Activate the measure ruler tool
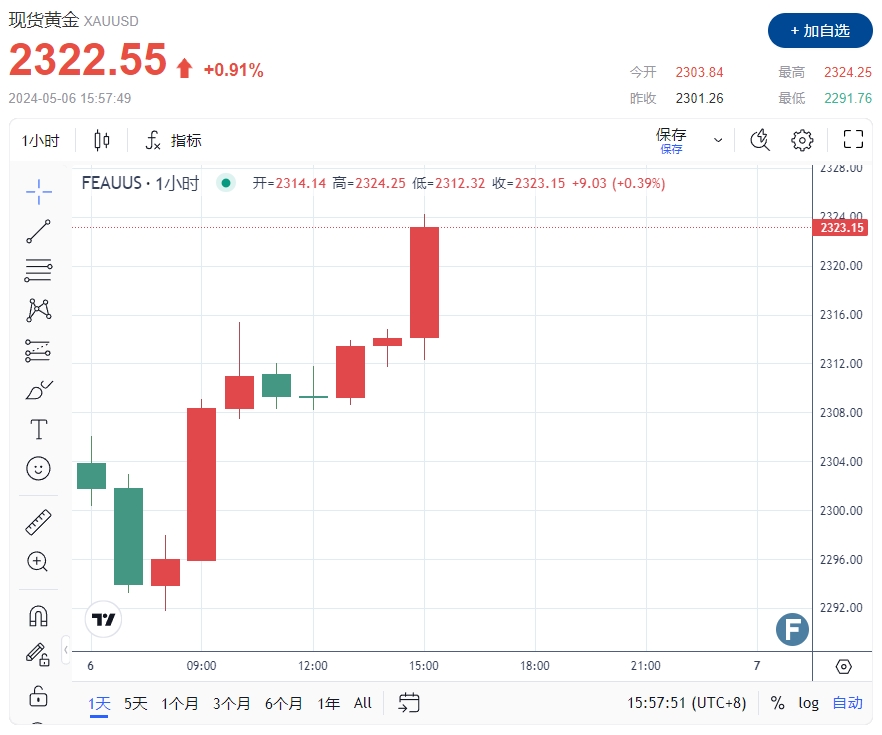The height and width of the screenshot is (735, 882). pos(38,521)
